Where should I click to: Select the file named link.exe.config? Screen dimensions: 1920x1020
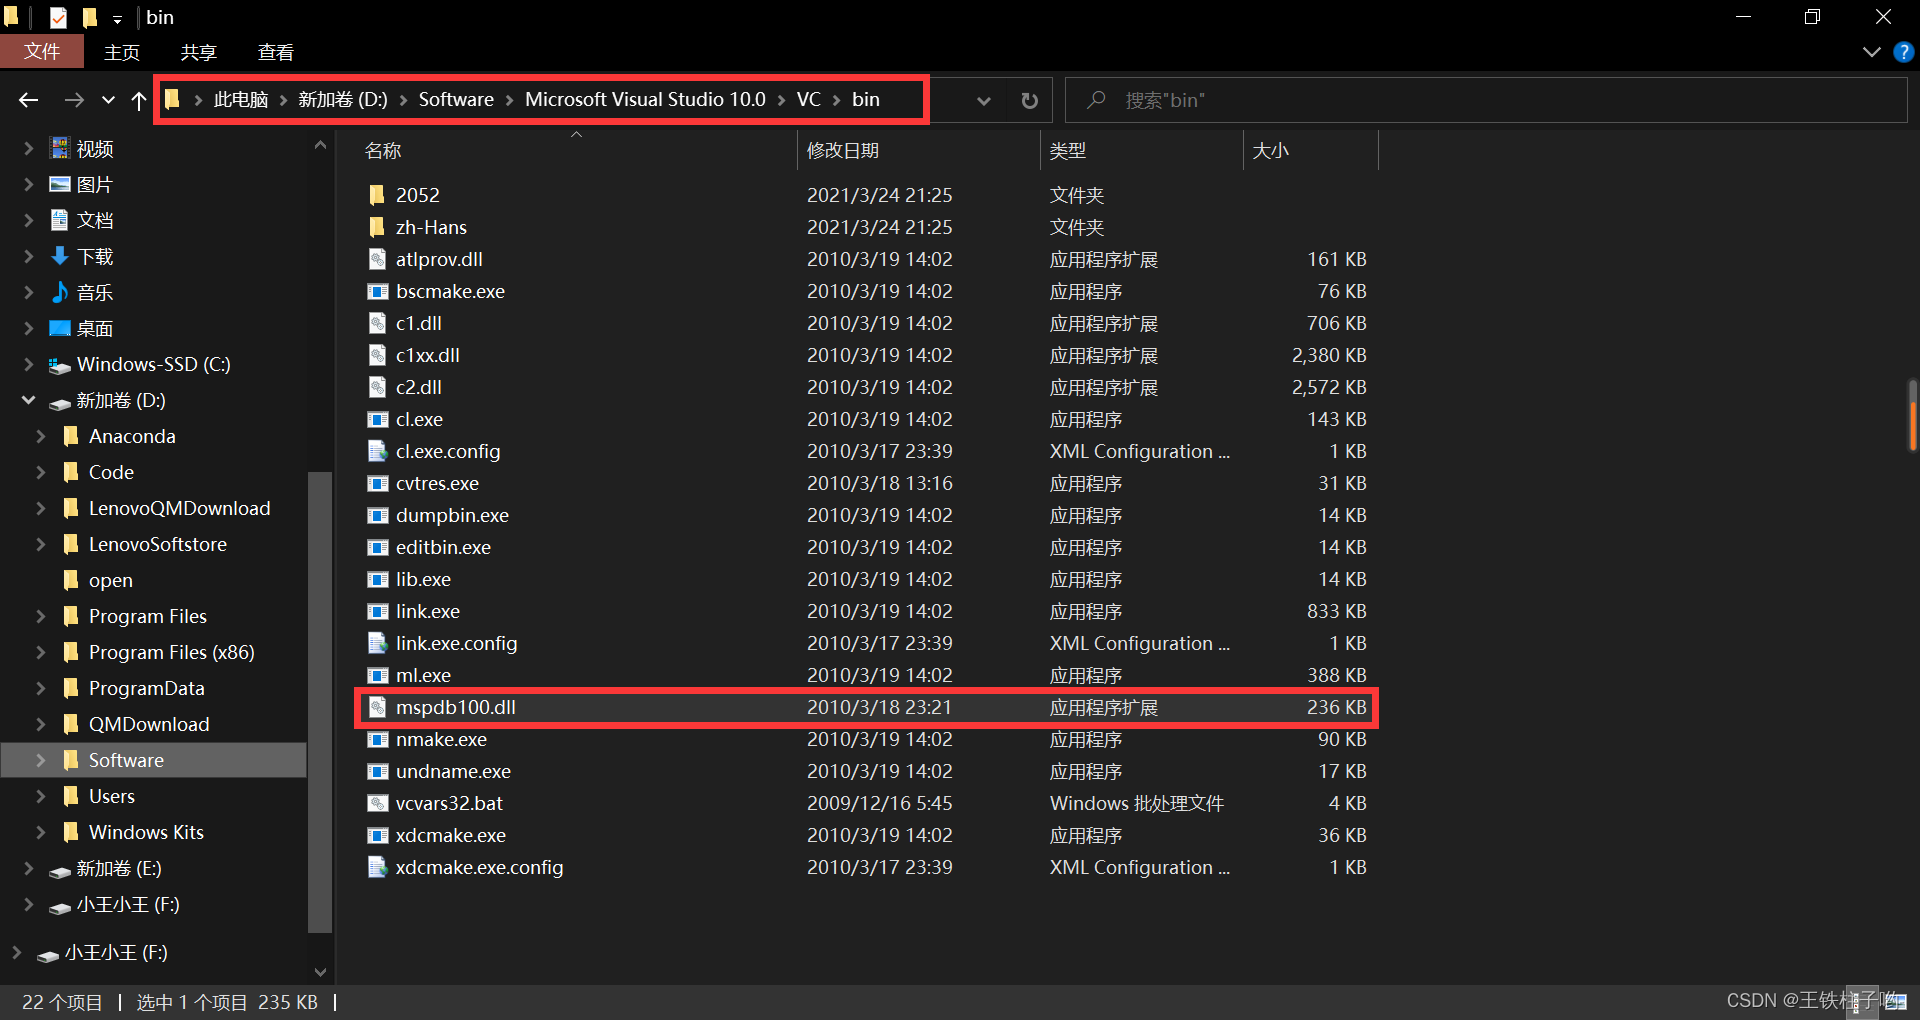click(456, 643)
